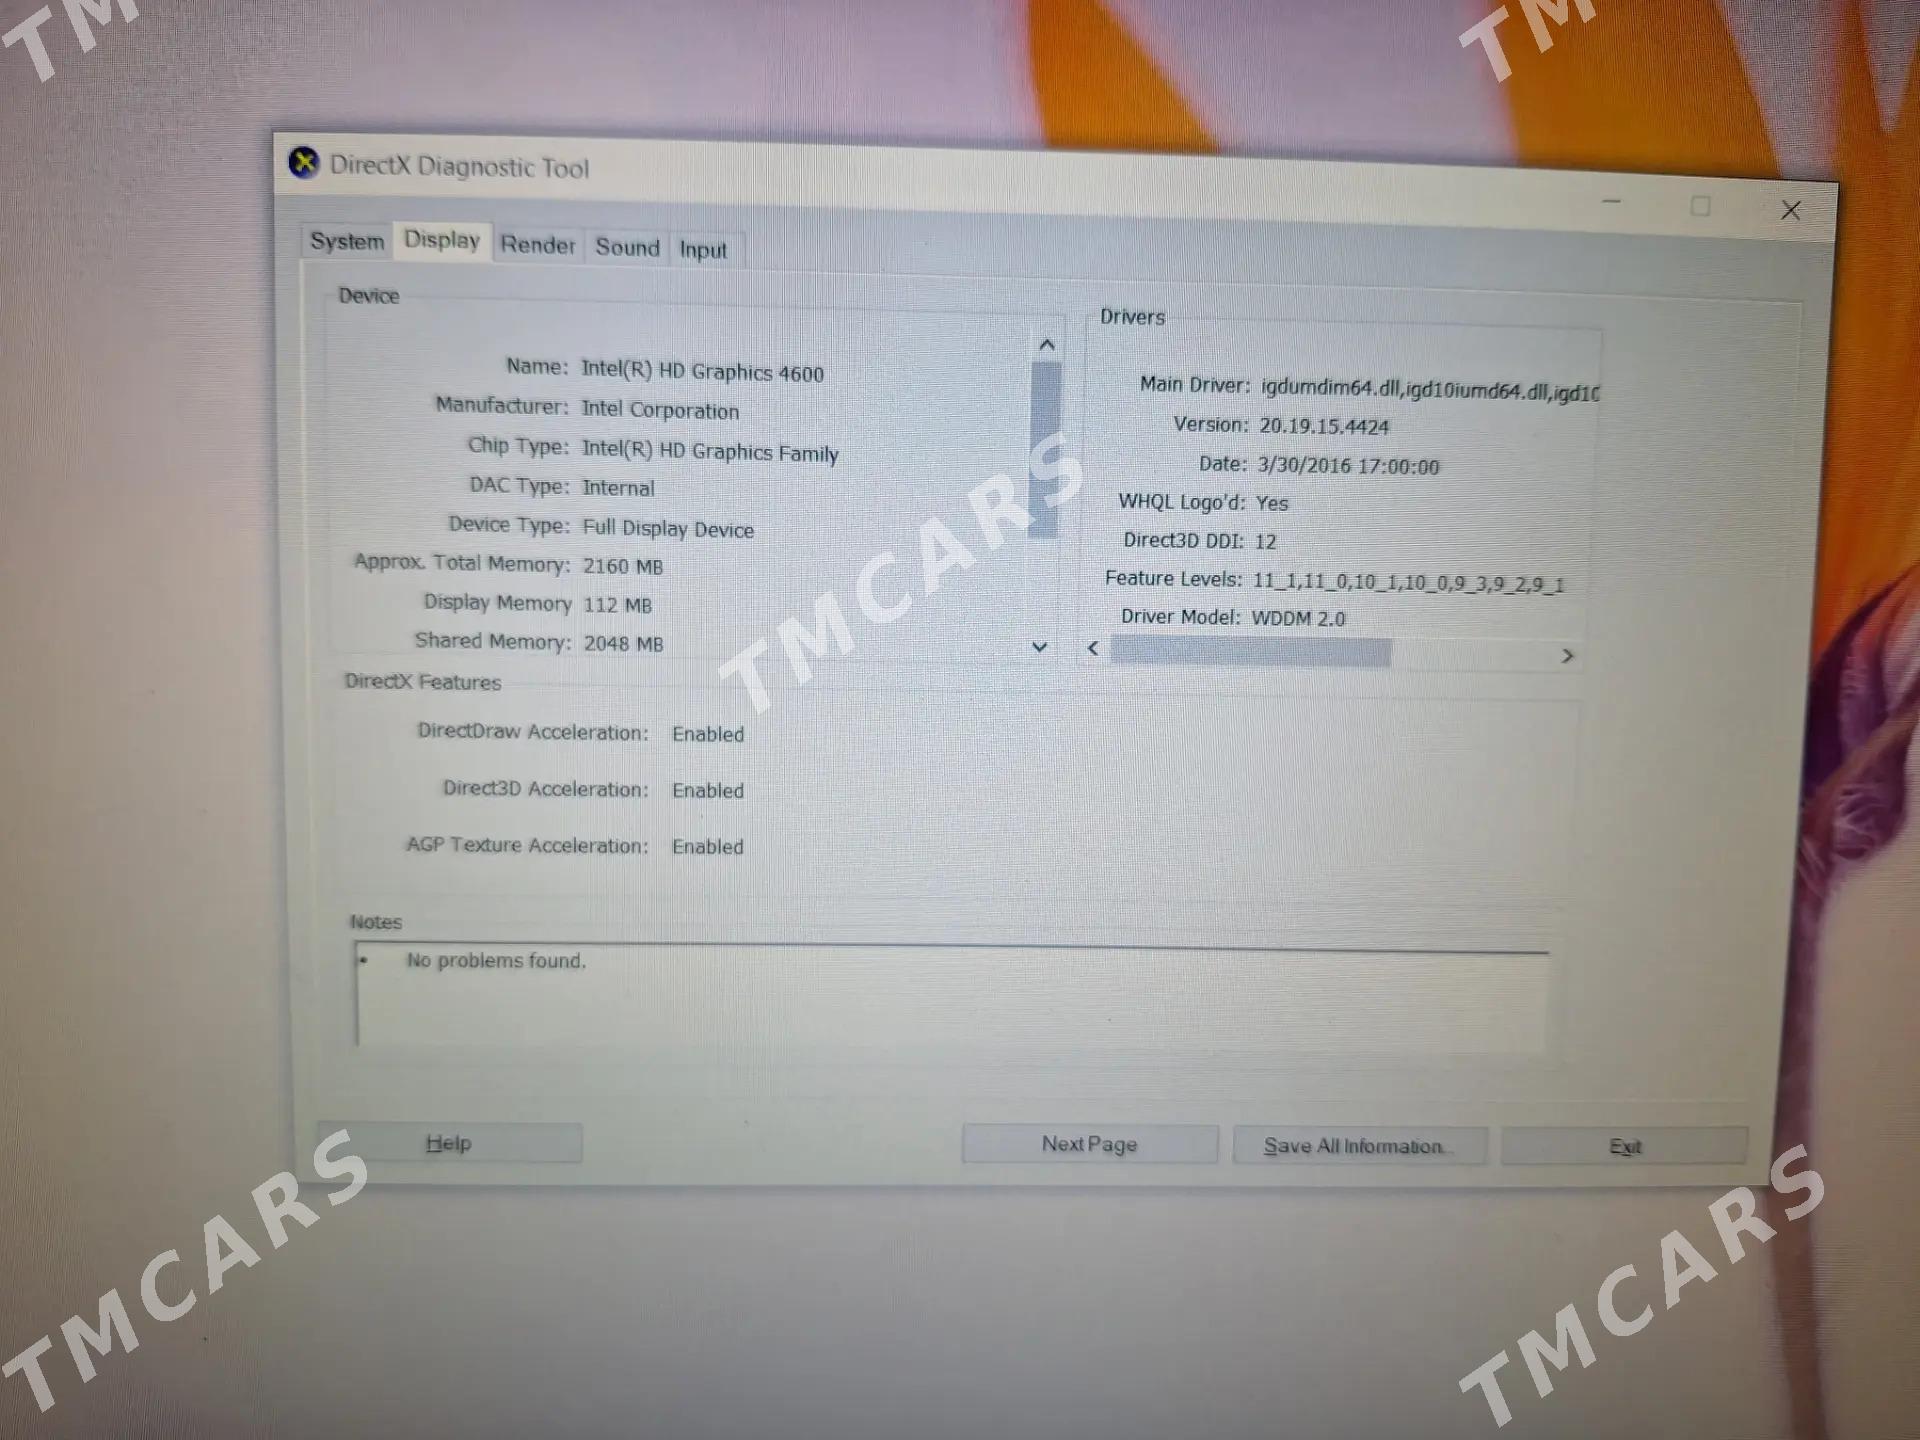Open the Sound tab

coord(627,247)
